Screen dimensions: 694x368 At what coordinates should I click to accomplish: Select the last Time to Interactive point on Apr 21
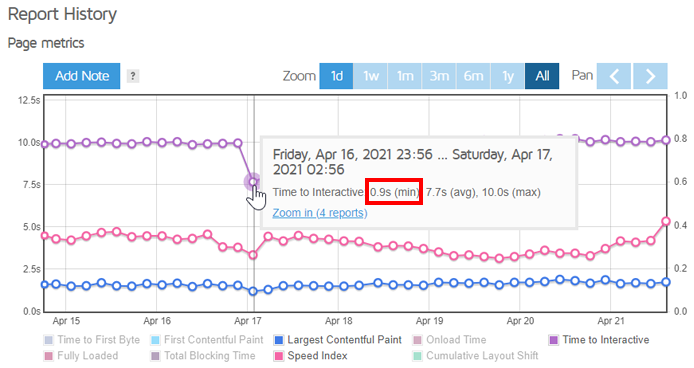click(x=666, y=140)
